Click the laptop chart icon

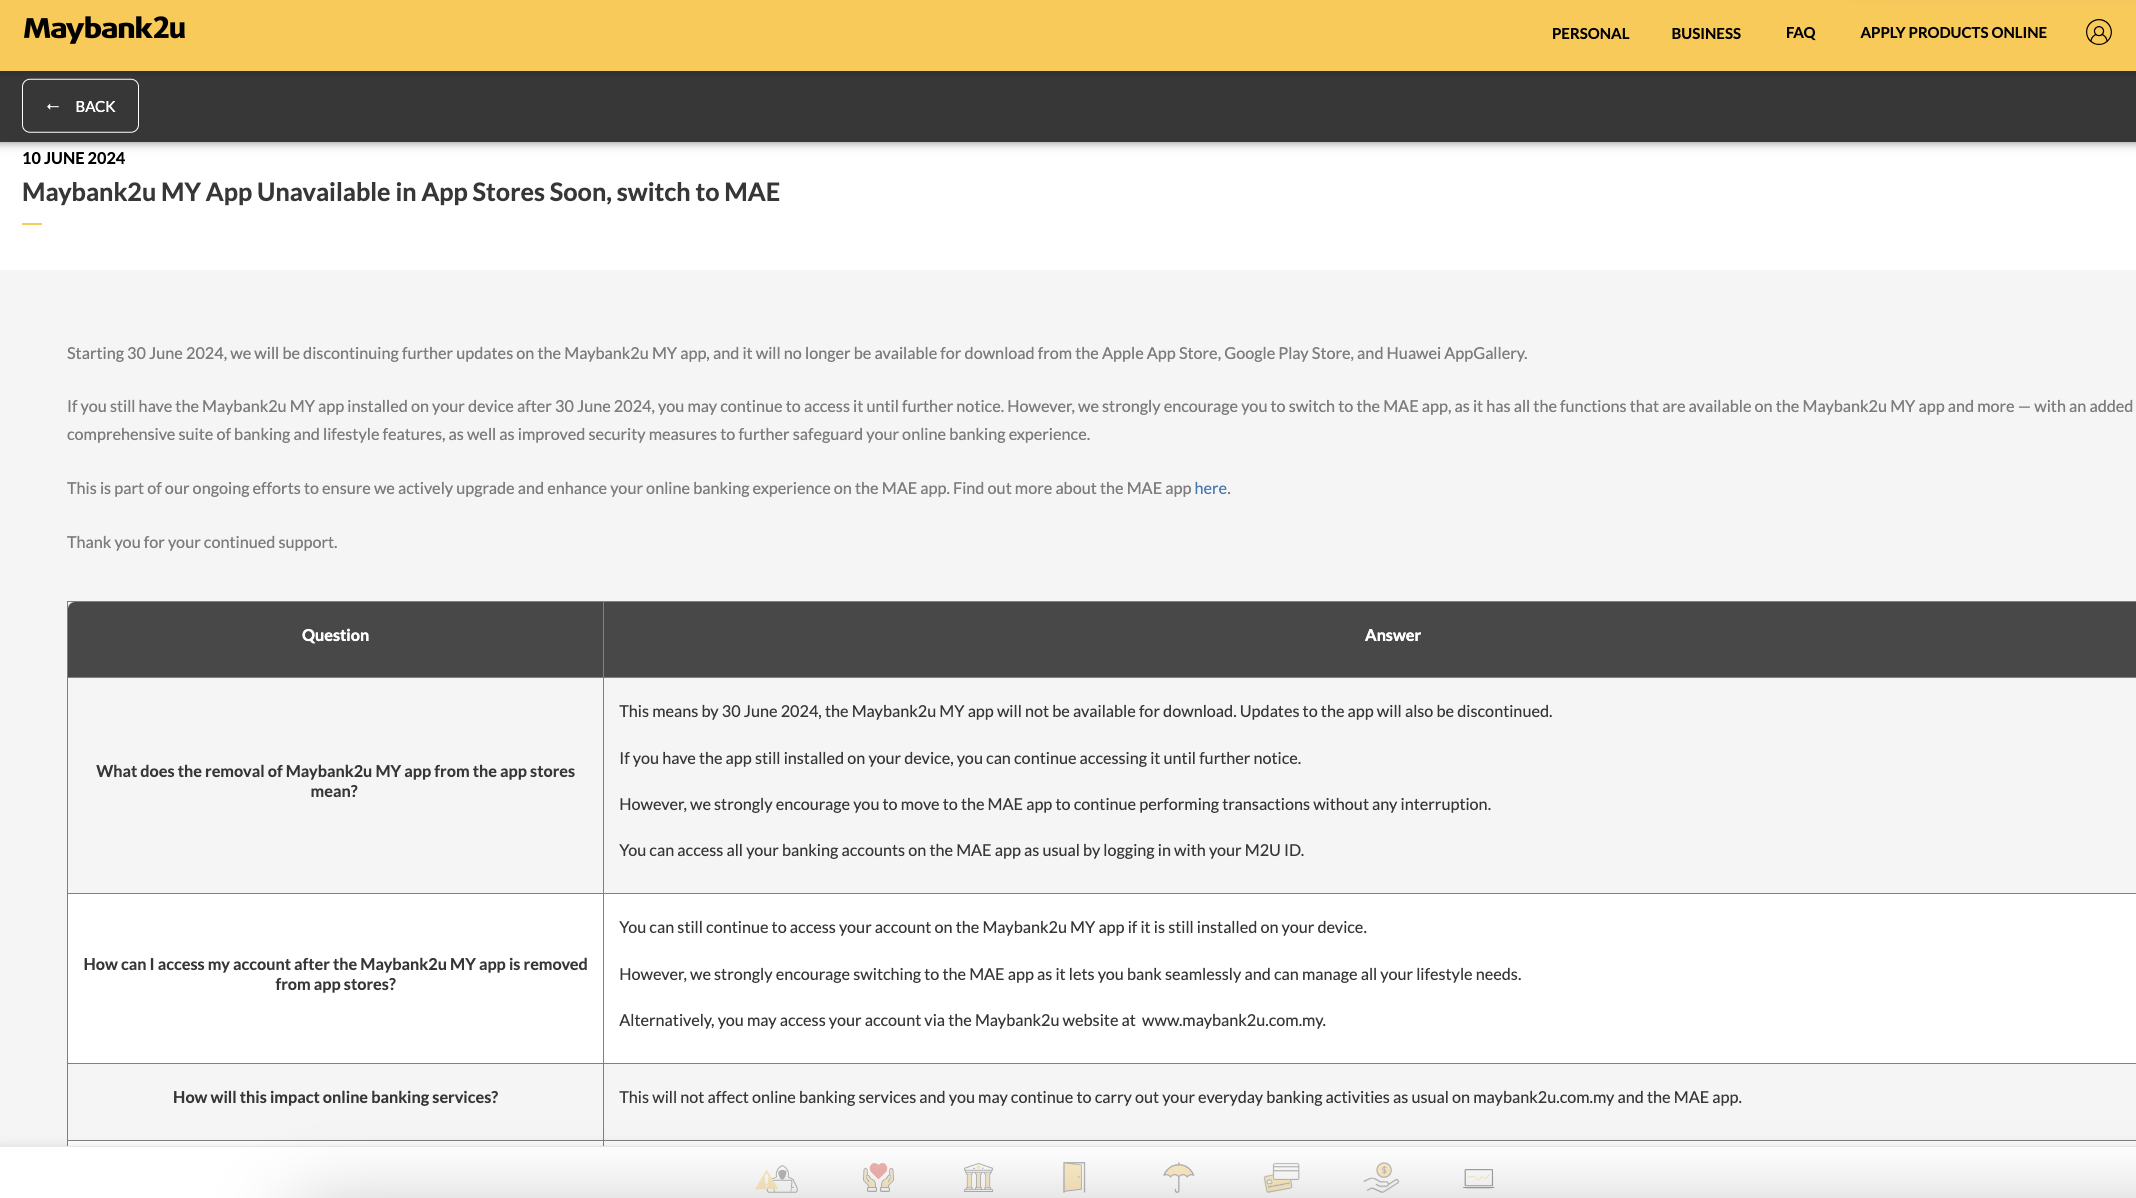pos(1478,1178)
